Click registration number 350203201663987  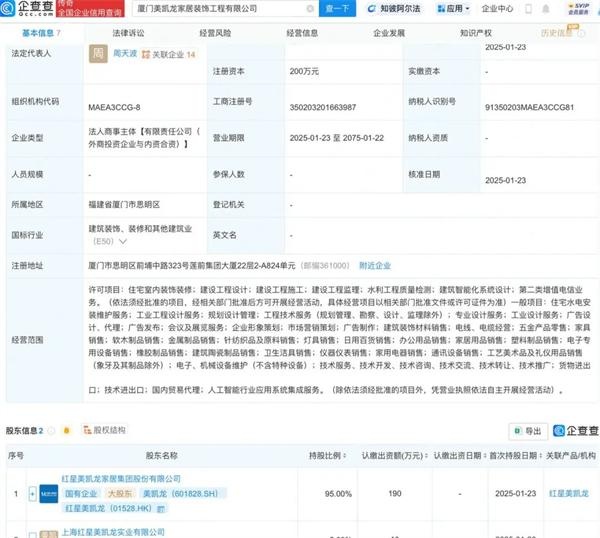(323, 108)
